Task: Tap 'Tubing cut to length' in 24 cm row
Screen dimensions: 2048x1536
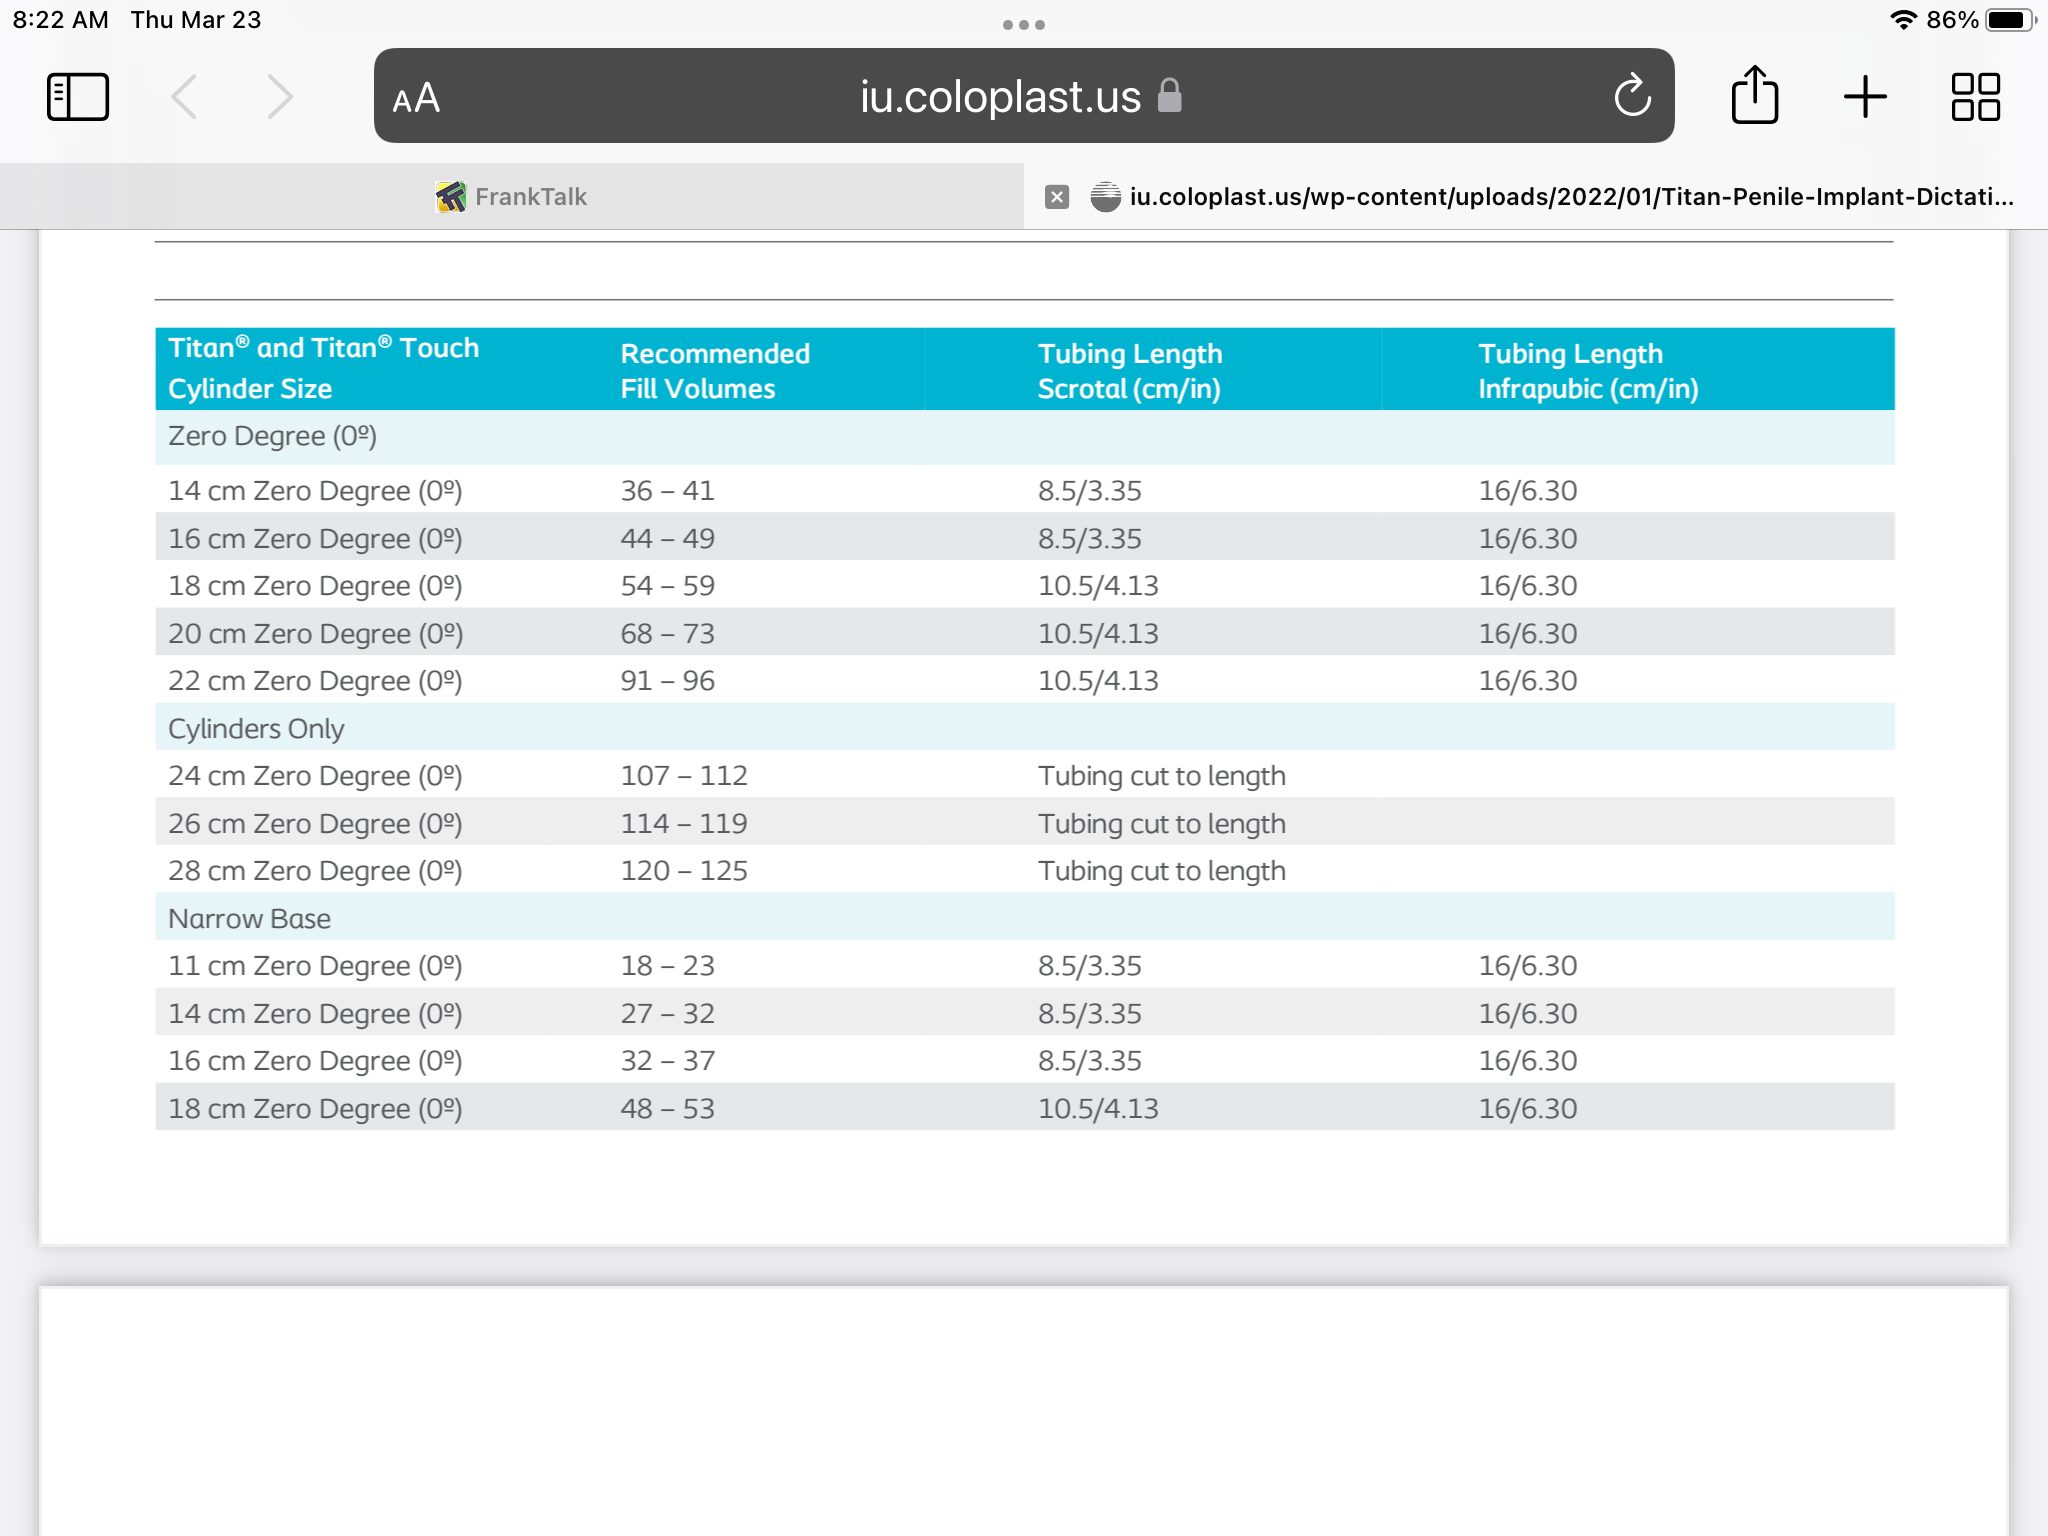Action: click(1161, 776)
